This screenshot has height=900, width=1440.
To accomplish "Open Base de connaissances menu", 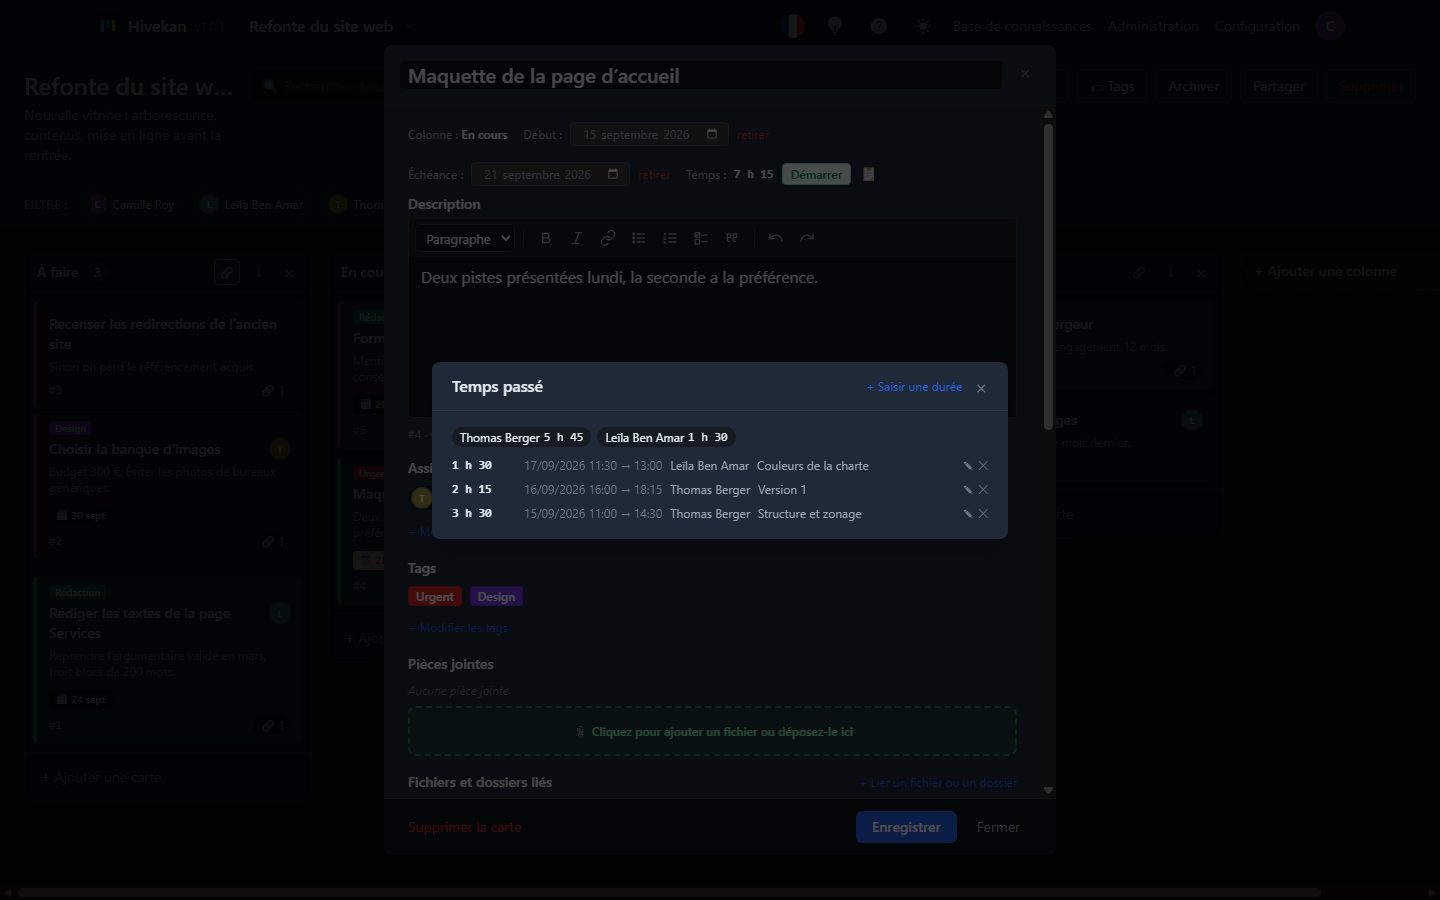I will 1022,26.
